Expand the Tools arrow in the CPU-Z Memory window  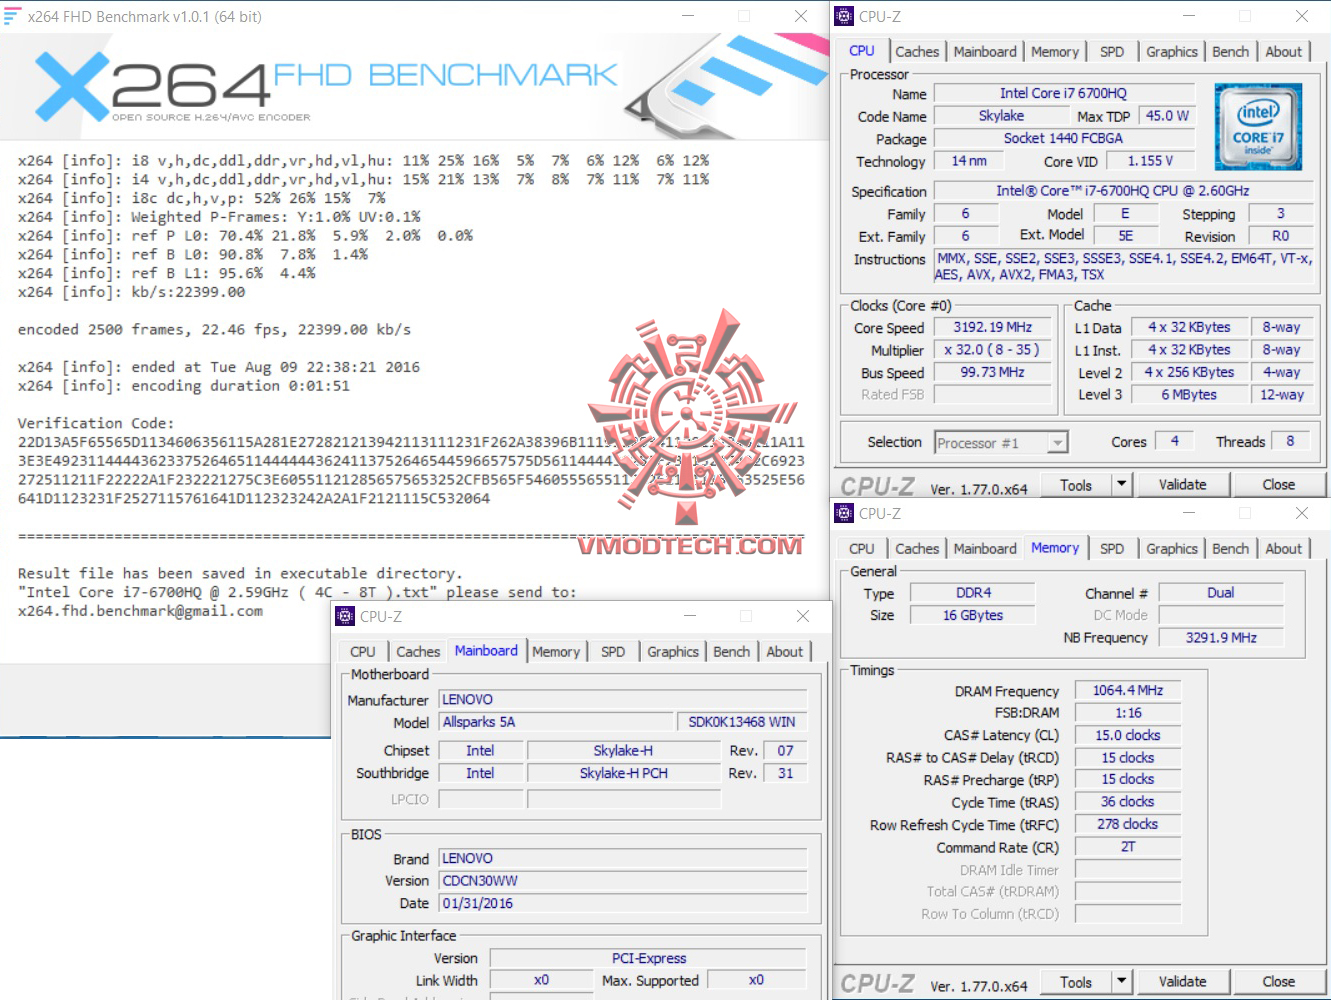1122,982
